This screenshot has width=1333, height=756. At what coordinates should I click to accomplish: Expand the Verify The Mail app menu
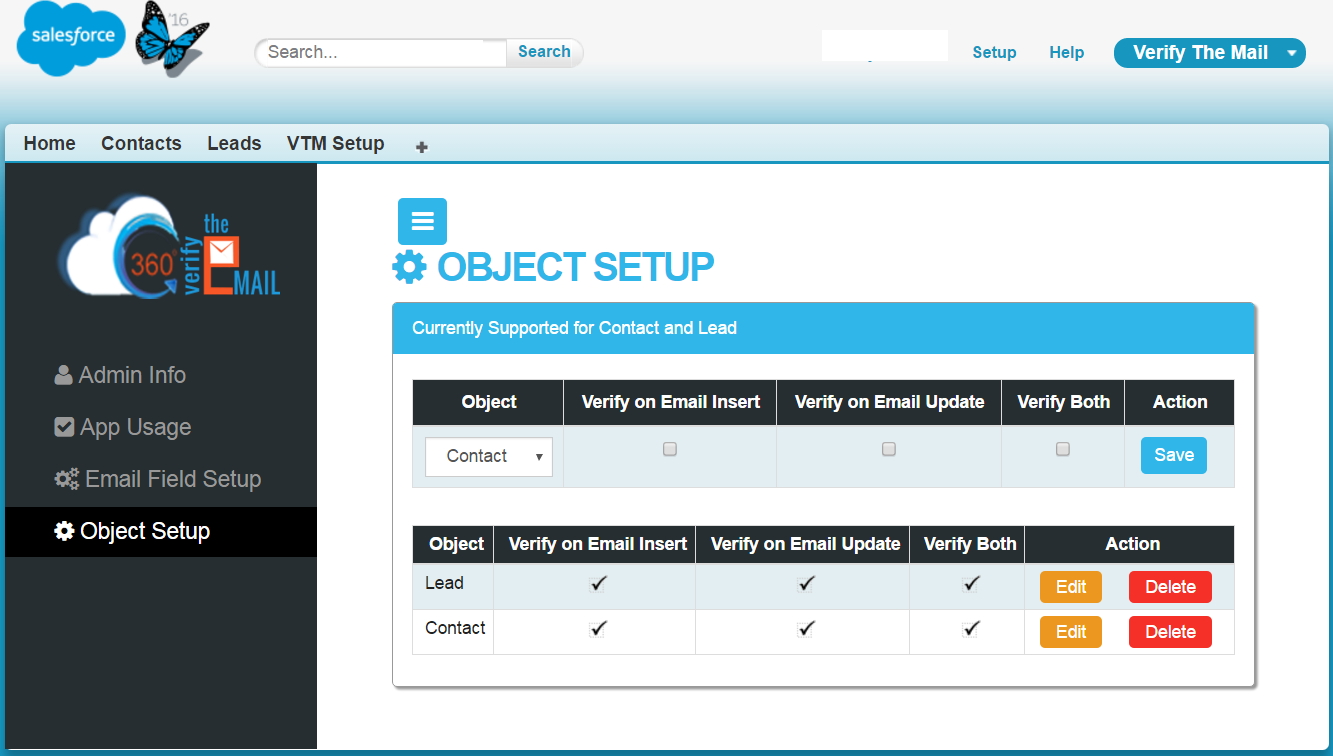pyautogui.click(x=1209, y=53)
